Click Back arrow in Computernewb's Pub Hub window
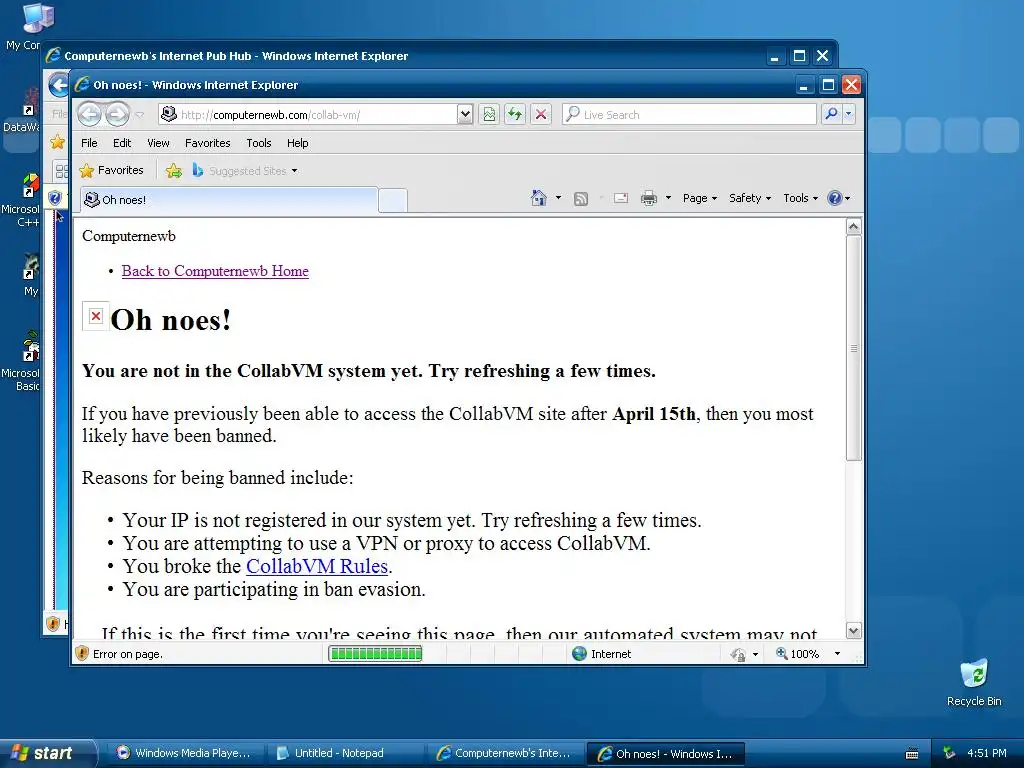Screen dimensions: 1024x768 58,85
